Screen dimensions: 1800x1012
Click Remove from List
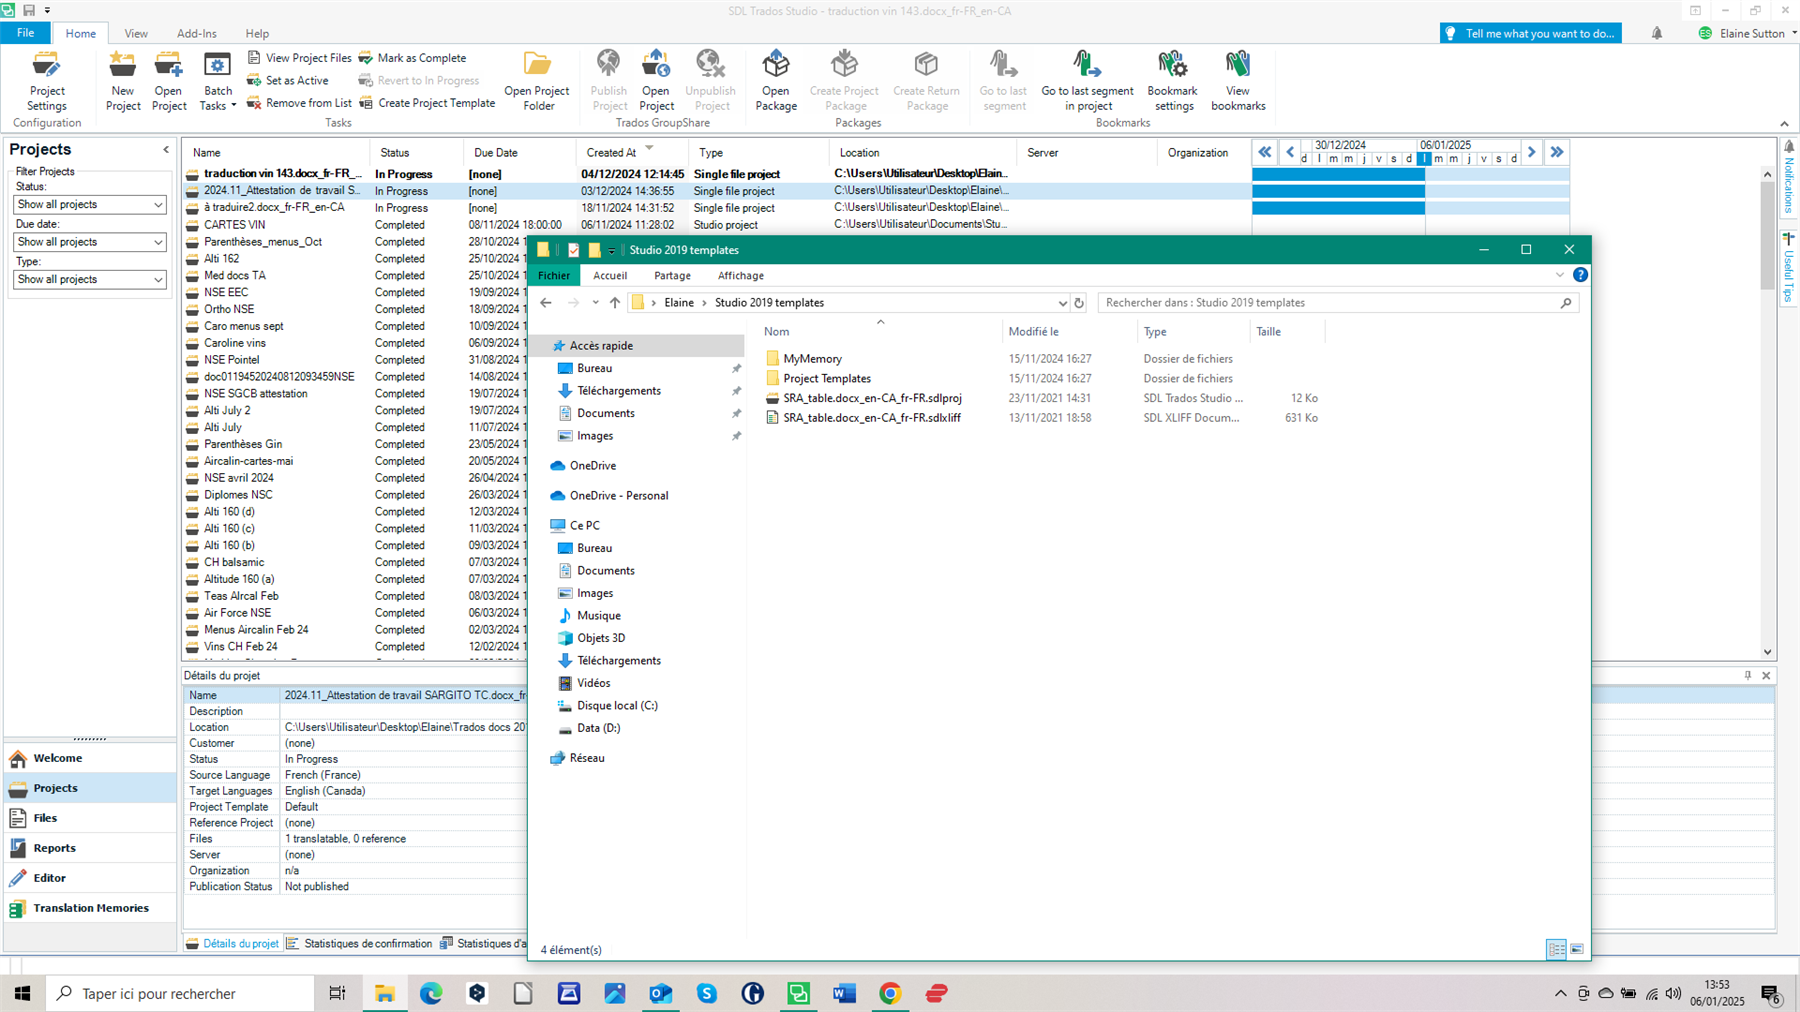(x=299, y=103)
